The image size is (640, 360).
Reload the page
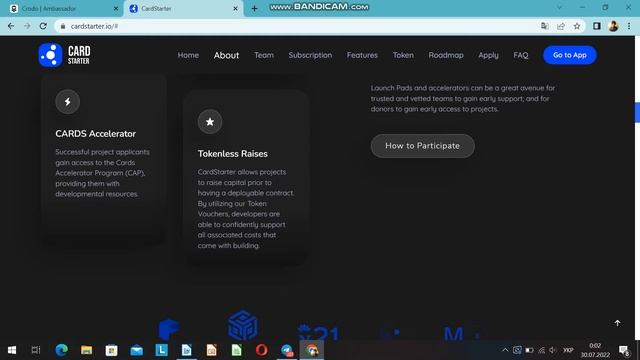[43, 26]
